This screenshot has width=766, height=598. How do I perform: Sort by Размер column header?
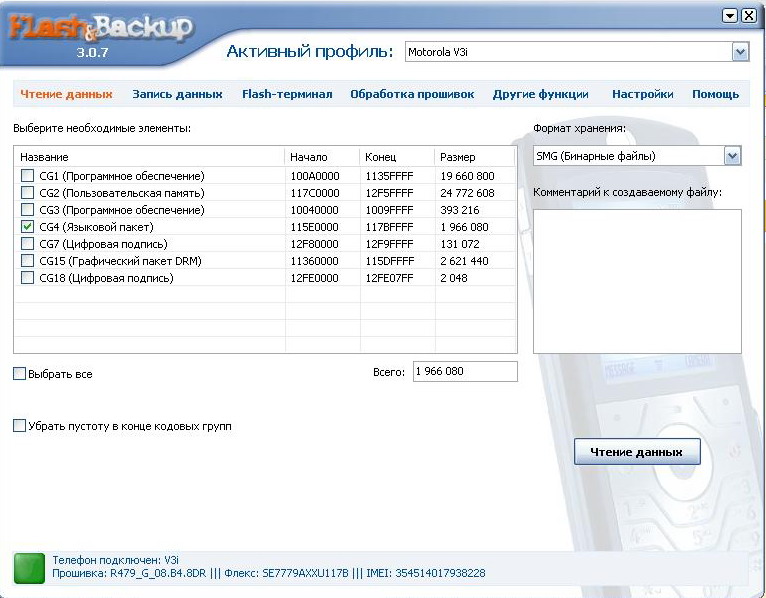click(474, 157)
